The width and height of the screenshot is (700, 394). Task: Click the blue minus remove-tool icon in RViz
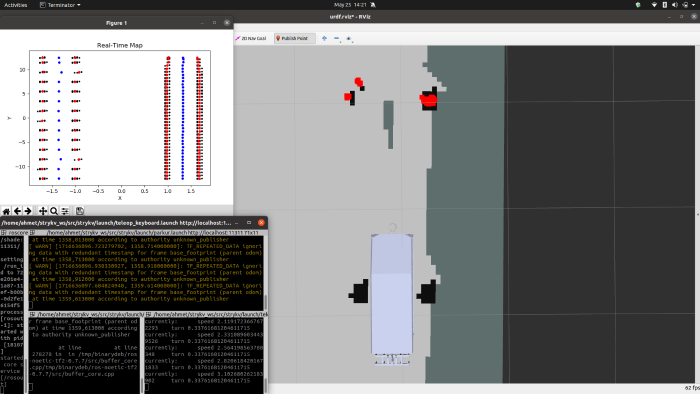tap(337, 38)
